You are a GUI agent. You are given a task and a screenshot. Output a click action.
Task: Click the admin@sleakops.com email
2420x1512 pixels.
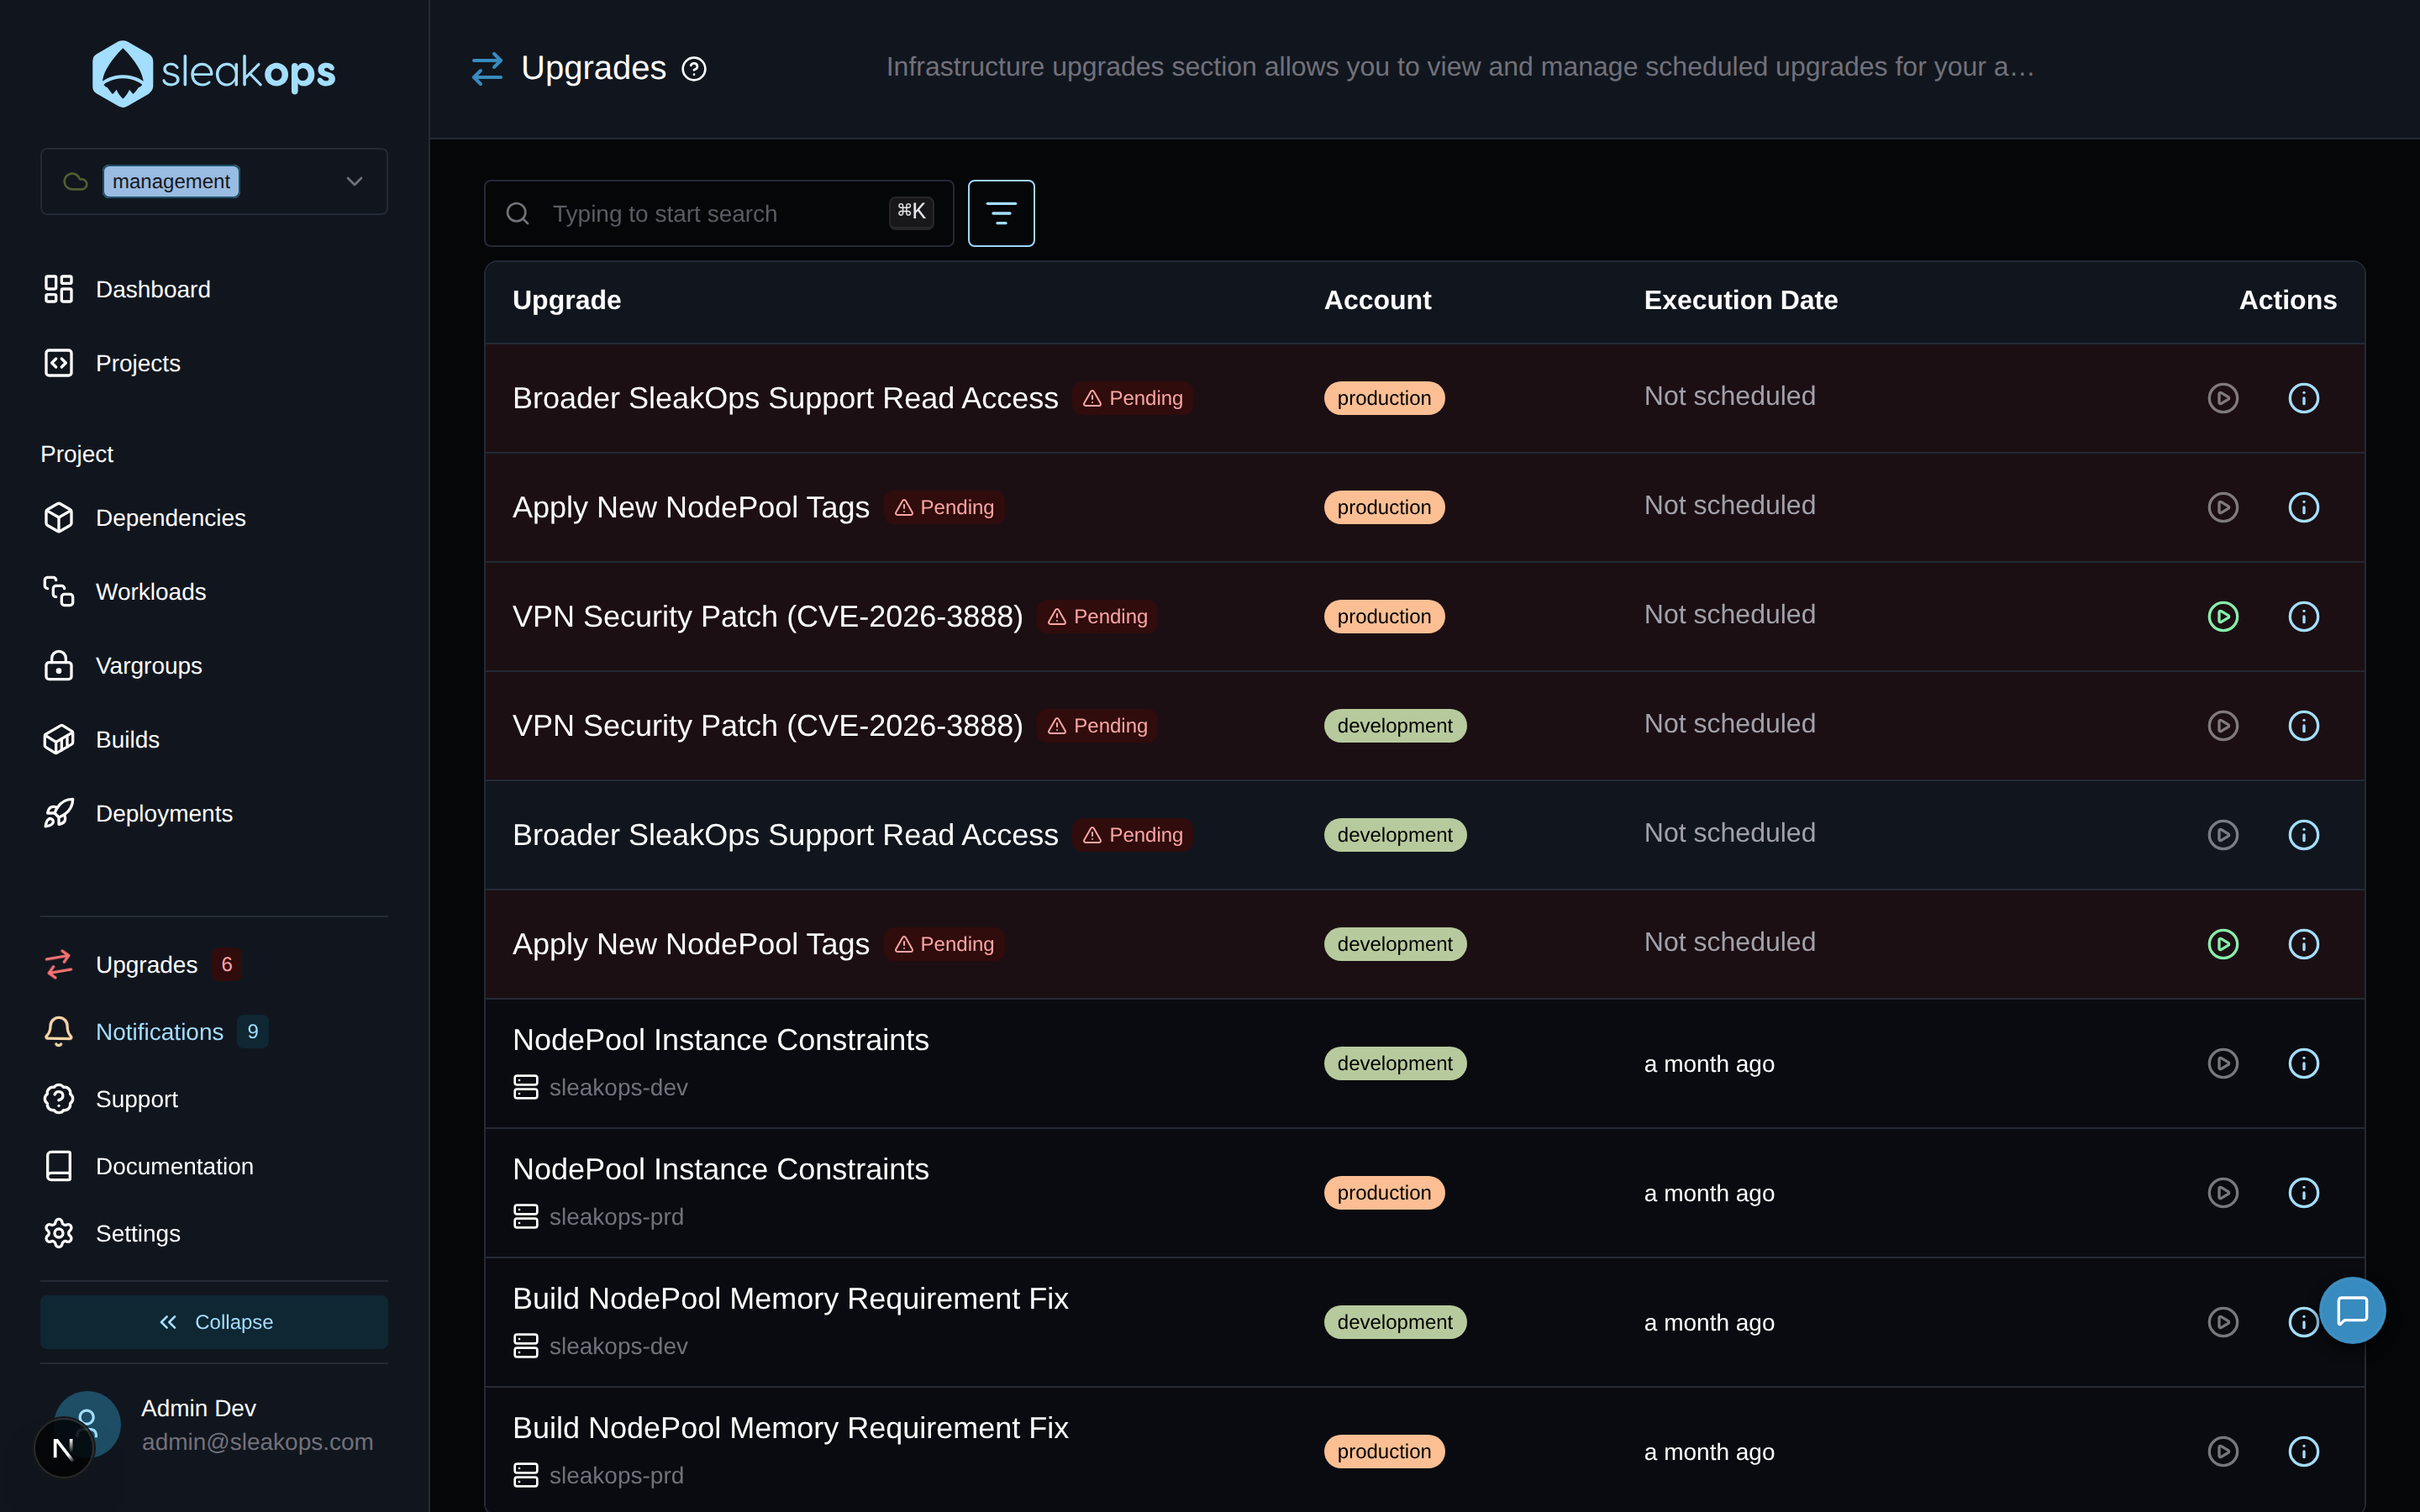(257, 1442)
